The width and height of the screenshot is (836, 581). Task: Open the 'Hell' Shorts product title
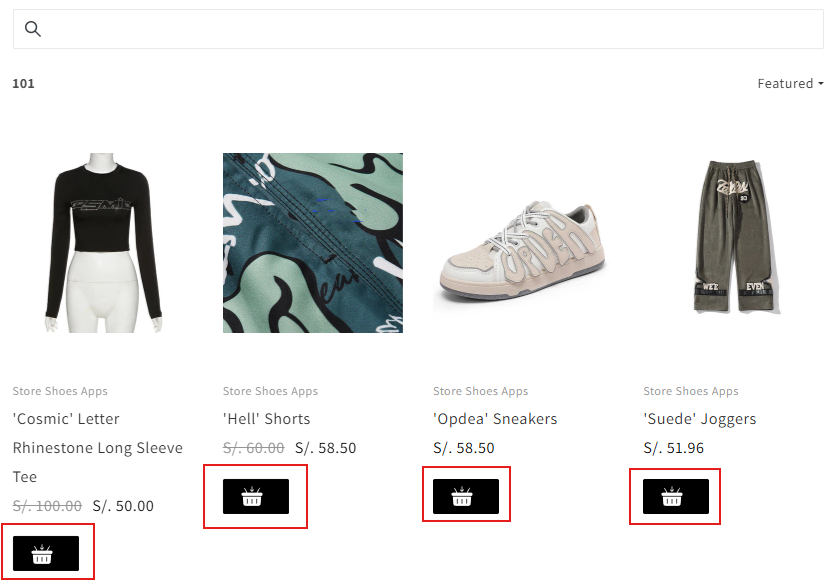267,419
